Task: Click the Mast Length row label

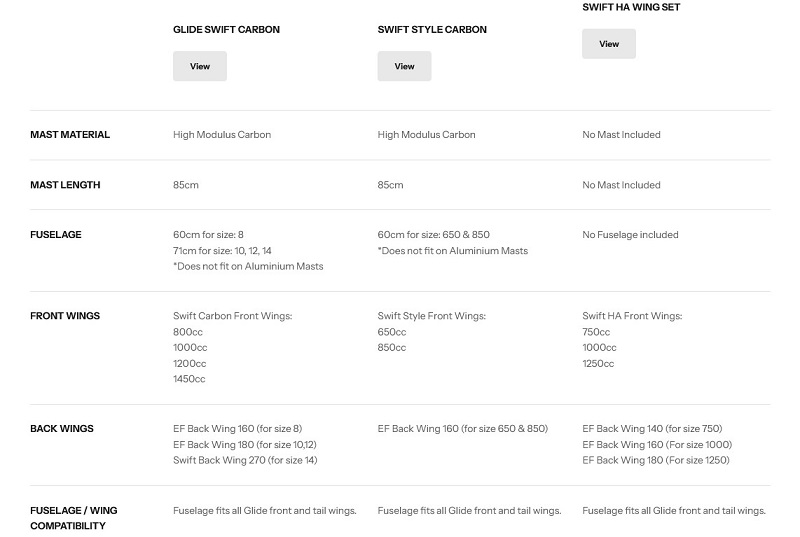Action: pos(65,185)
